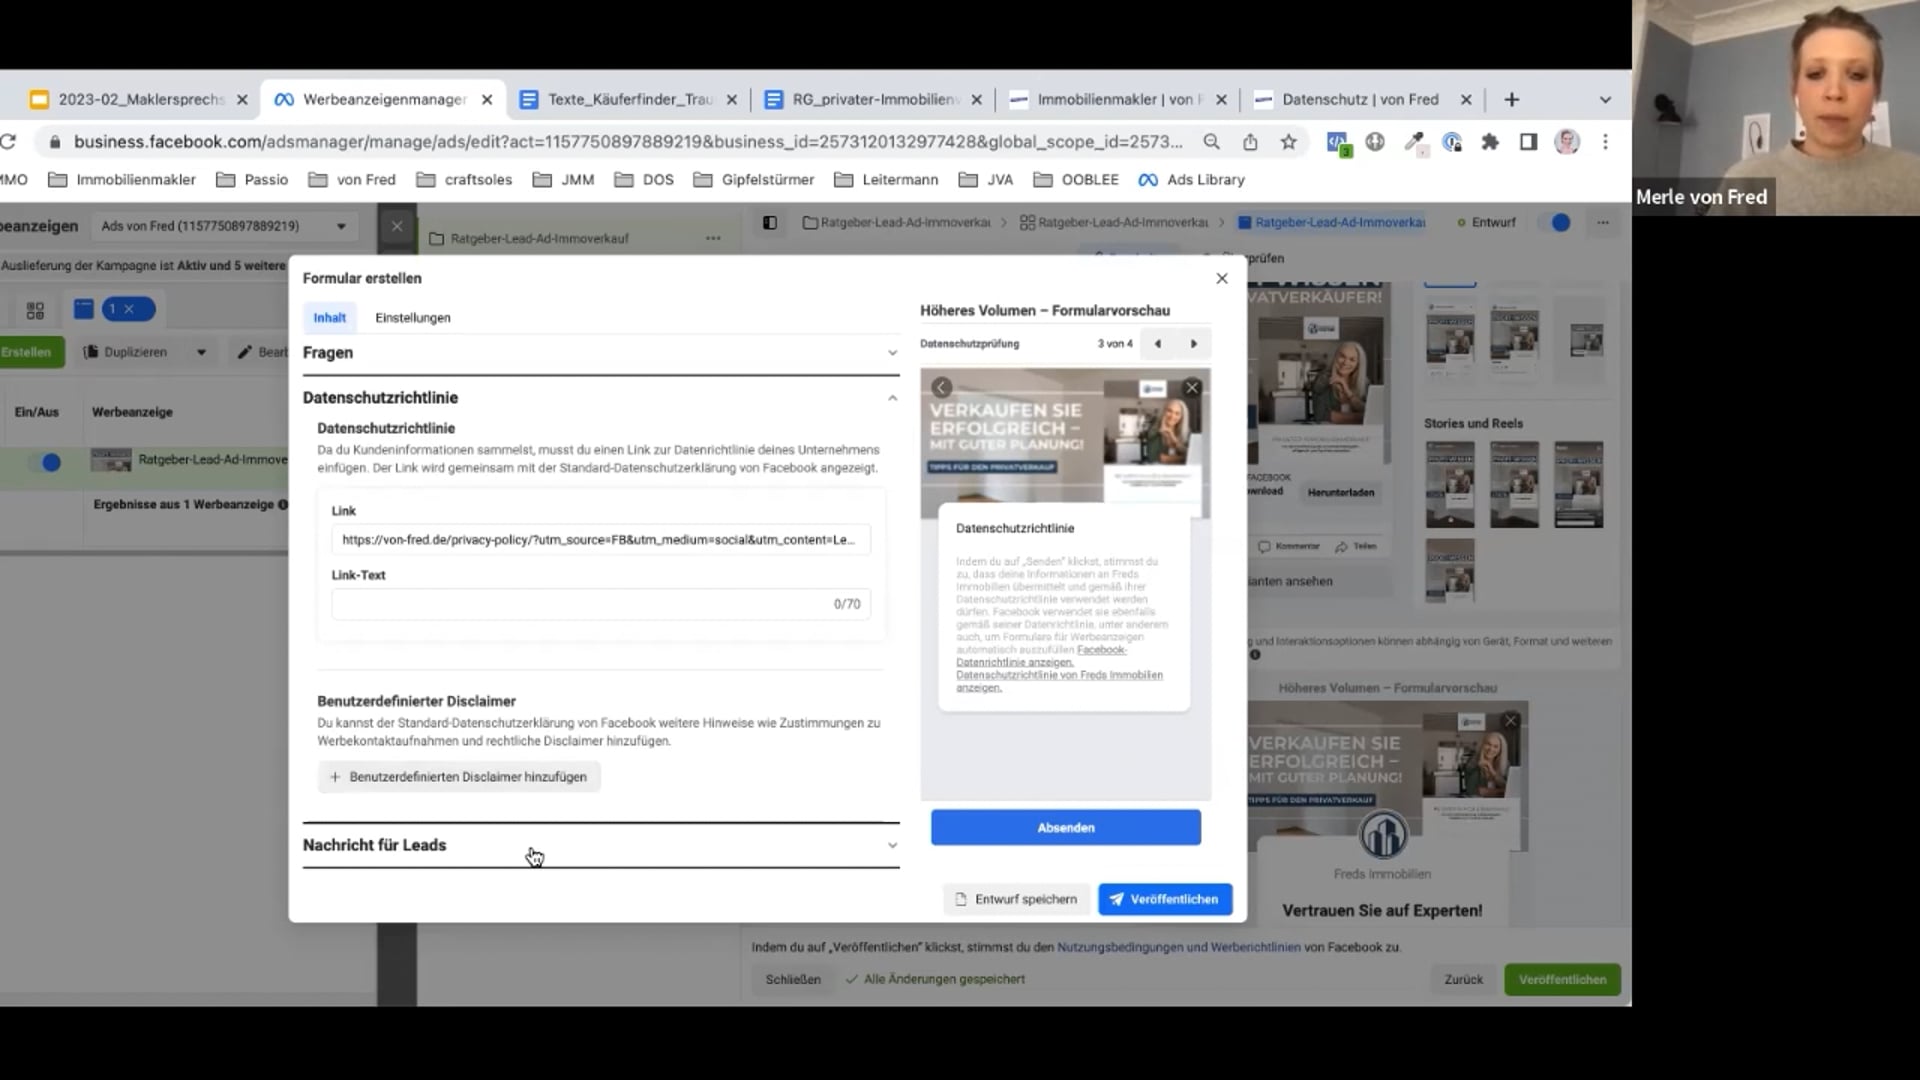Toggle the browser side panel icon
The height and width of the screenshot is (1080, 1920).
[1528, 142]
